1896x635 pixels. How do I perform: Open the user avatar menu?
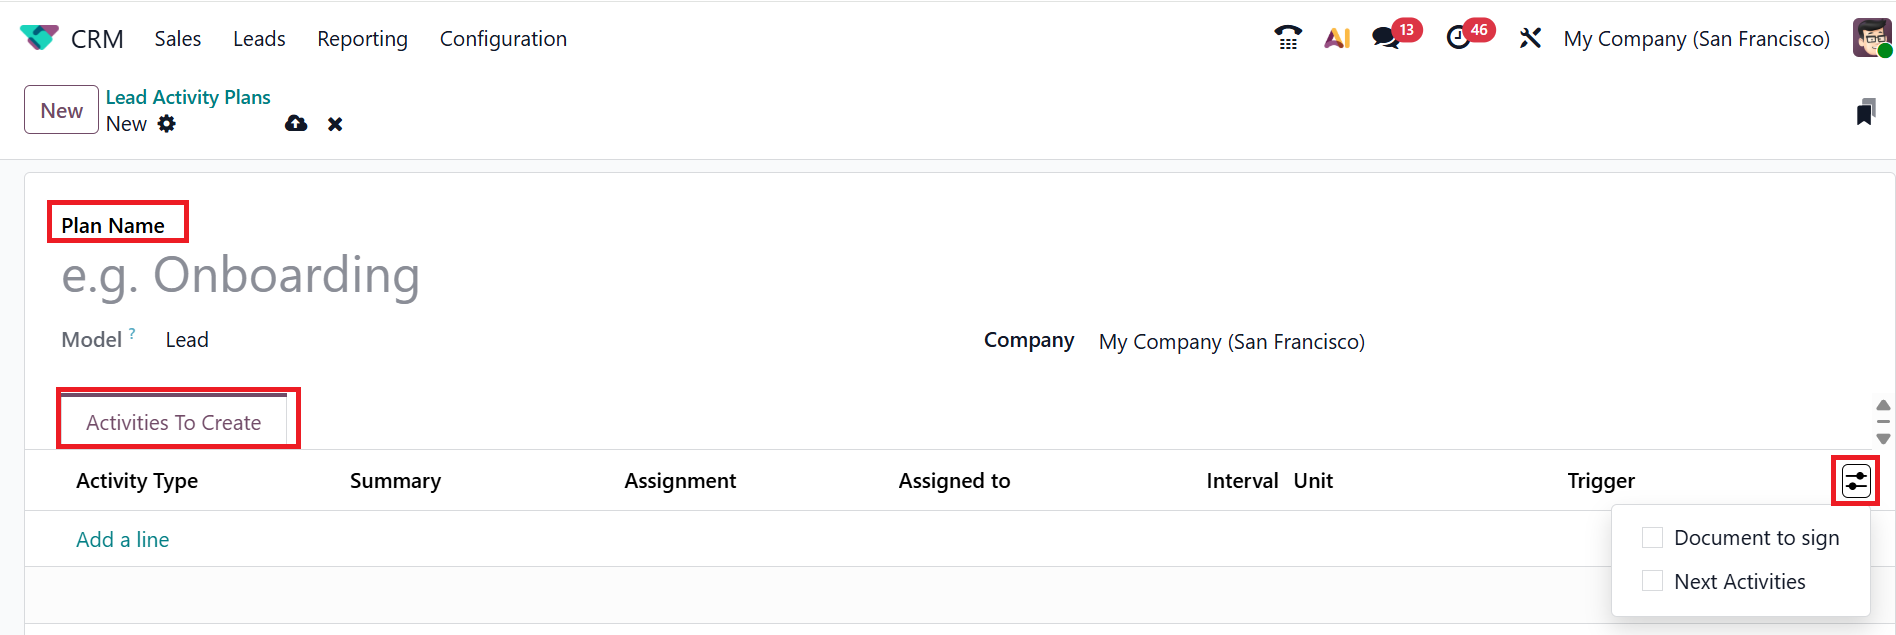point(1872,38)
